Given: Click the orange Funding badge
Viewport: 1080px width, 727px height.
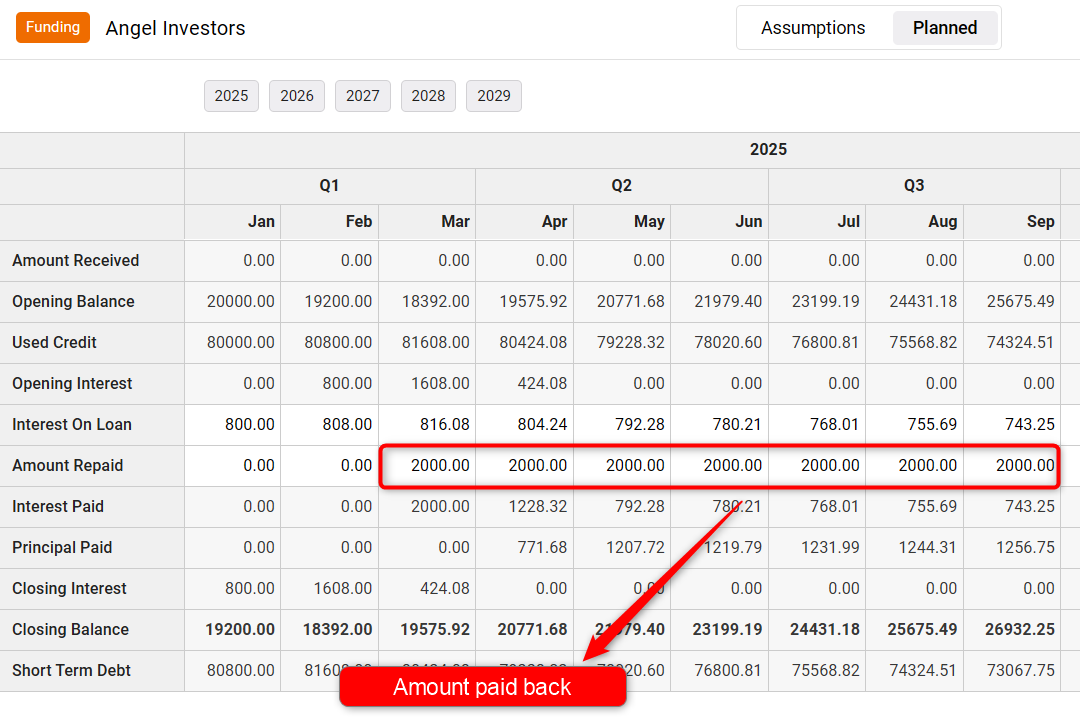Looking at the screenshot, I should click(x=53, y=28).
